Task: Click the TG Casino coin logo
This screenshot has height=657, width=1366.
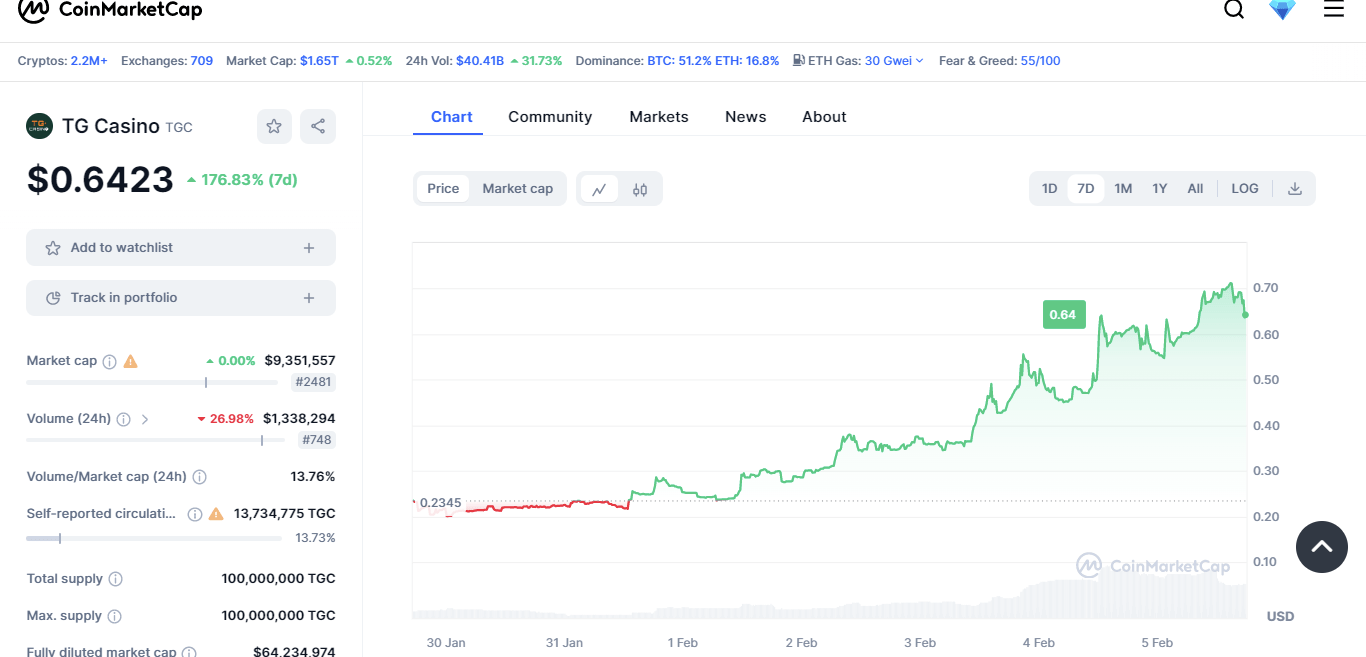Action: coord(39,126)
